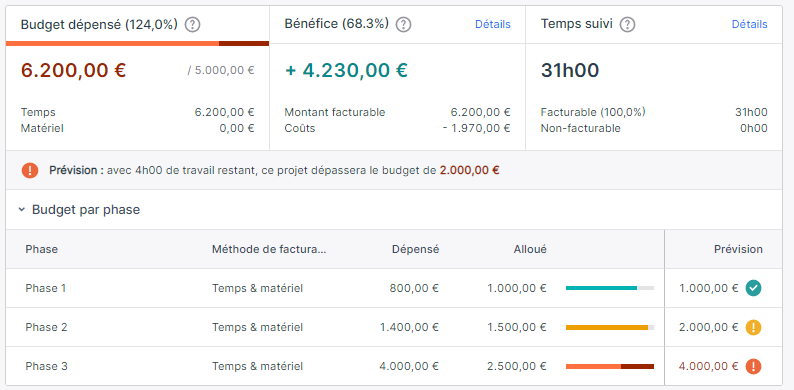This screenshot has height=390, width=794.
Task: Click the Méthode de factura... column header
Action: tap(269, 249)
